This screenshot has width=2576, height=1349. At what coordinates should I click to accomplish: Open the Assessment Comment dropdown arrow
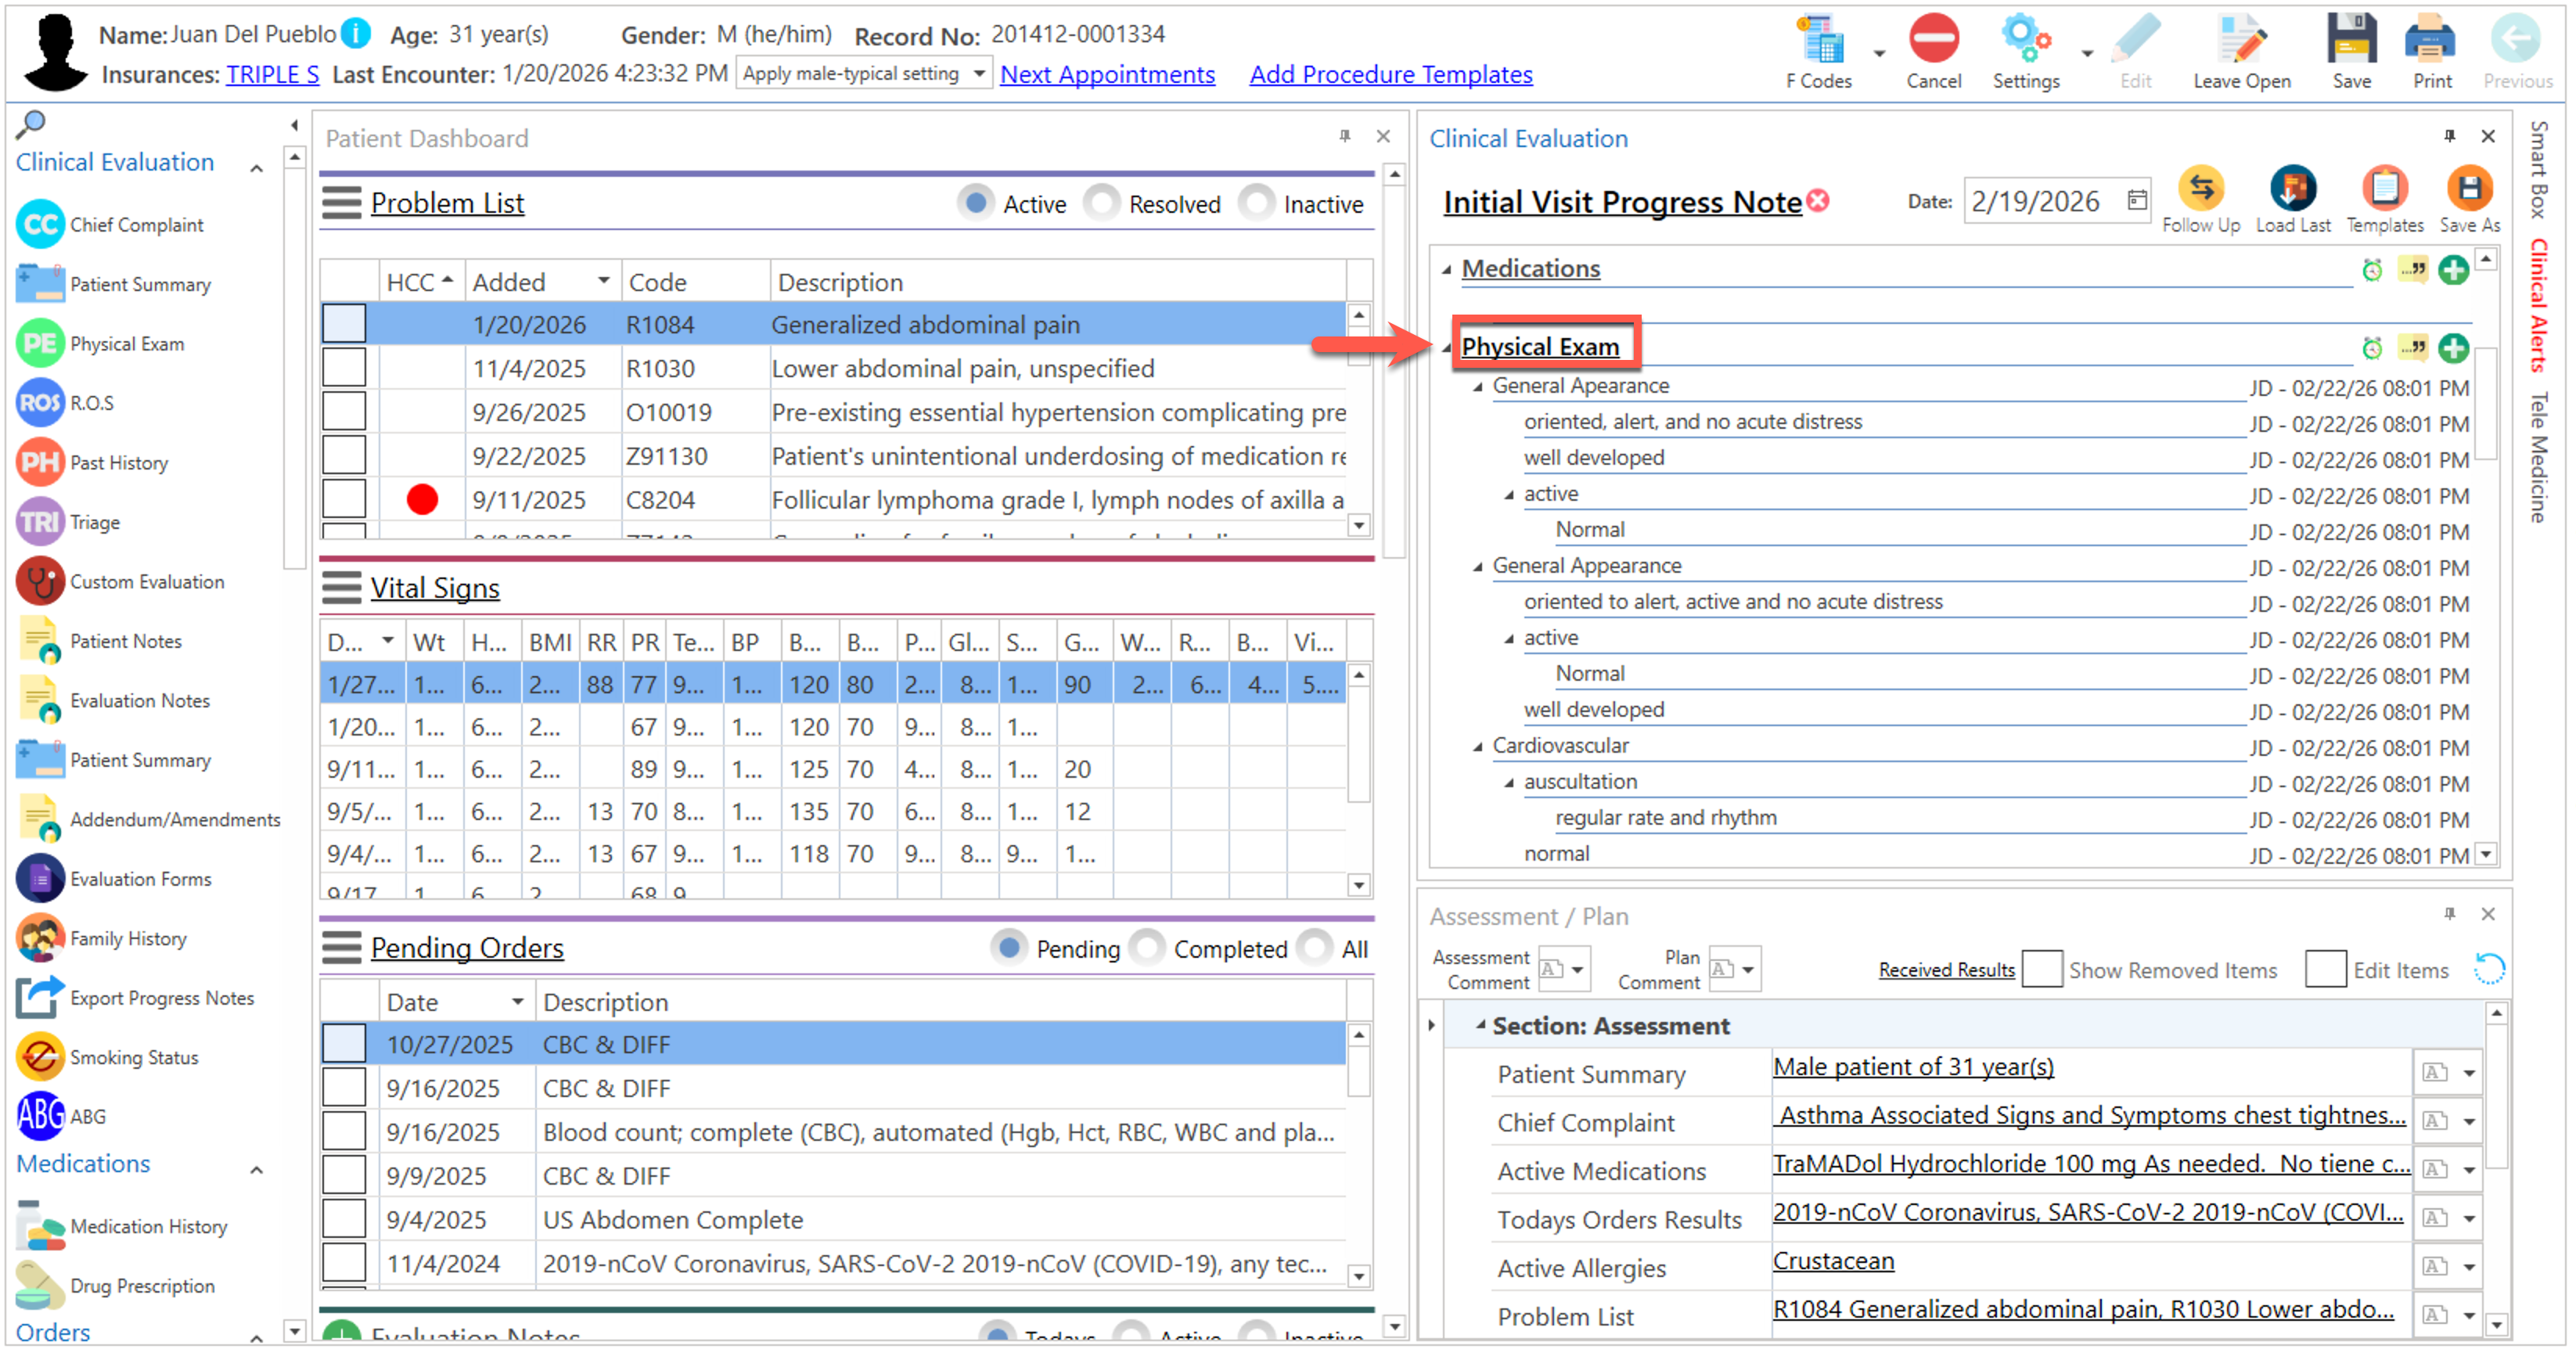[1578, 969]
